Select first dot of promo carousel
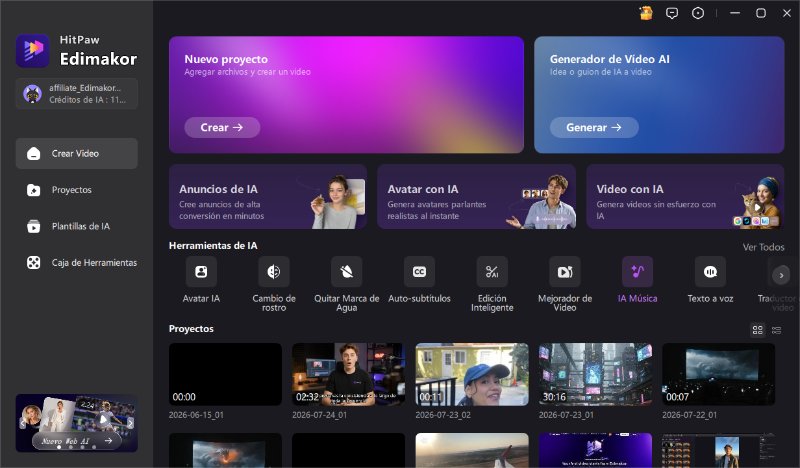800x468 pixels. pyautogui.click(x=59, y=447)
